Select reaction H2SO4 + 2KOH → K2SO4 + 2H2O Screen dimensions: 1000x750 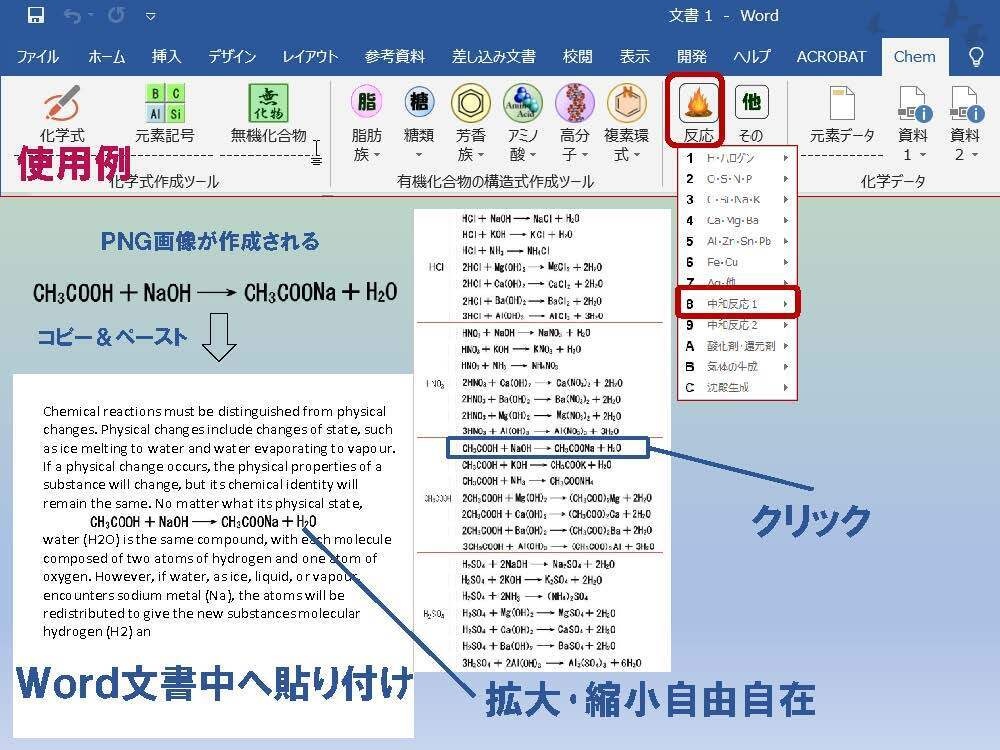531,580
